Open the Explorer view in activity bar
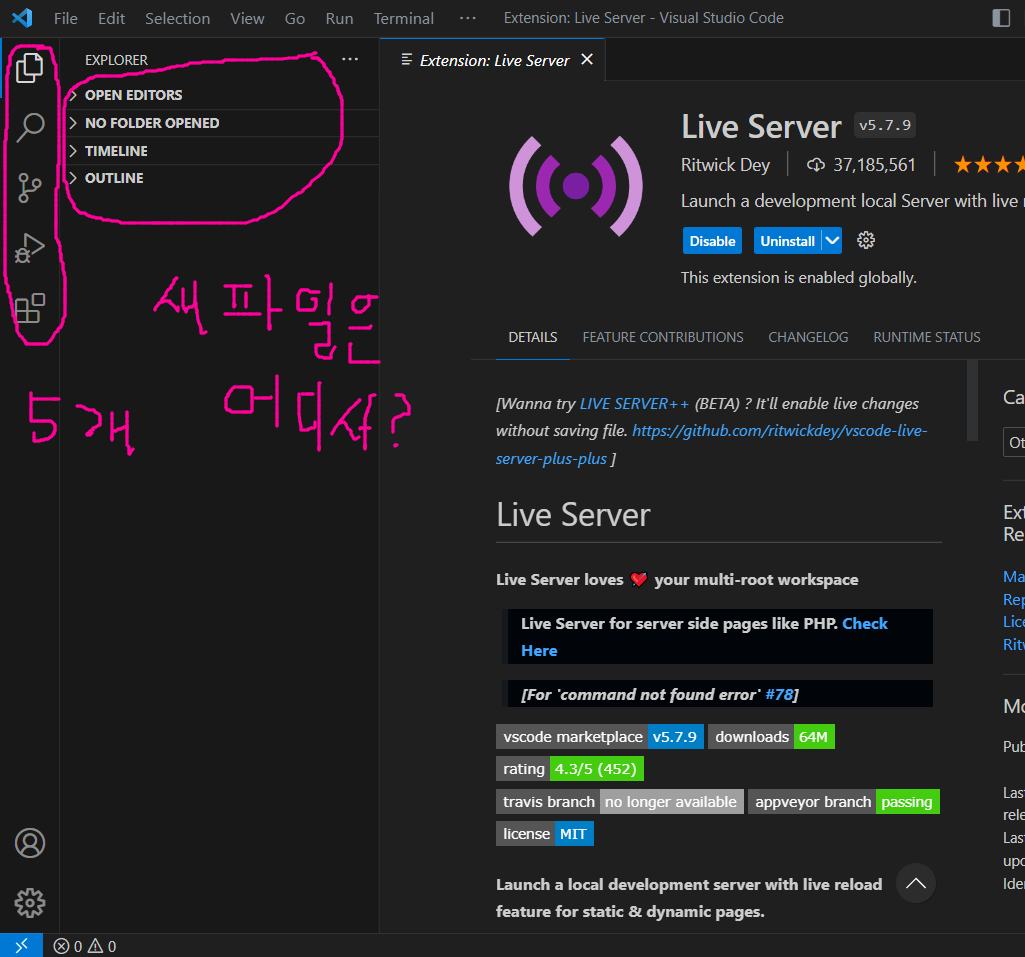Screen dimensions: 1025x957 click(29, 67)
